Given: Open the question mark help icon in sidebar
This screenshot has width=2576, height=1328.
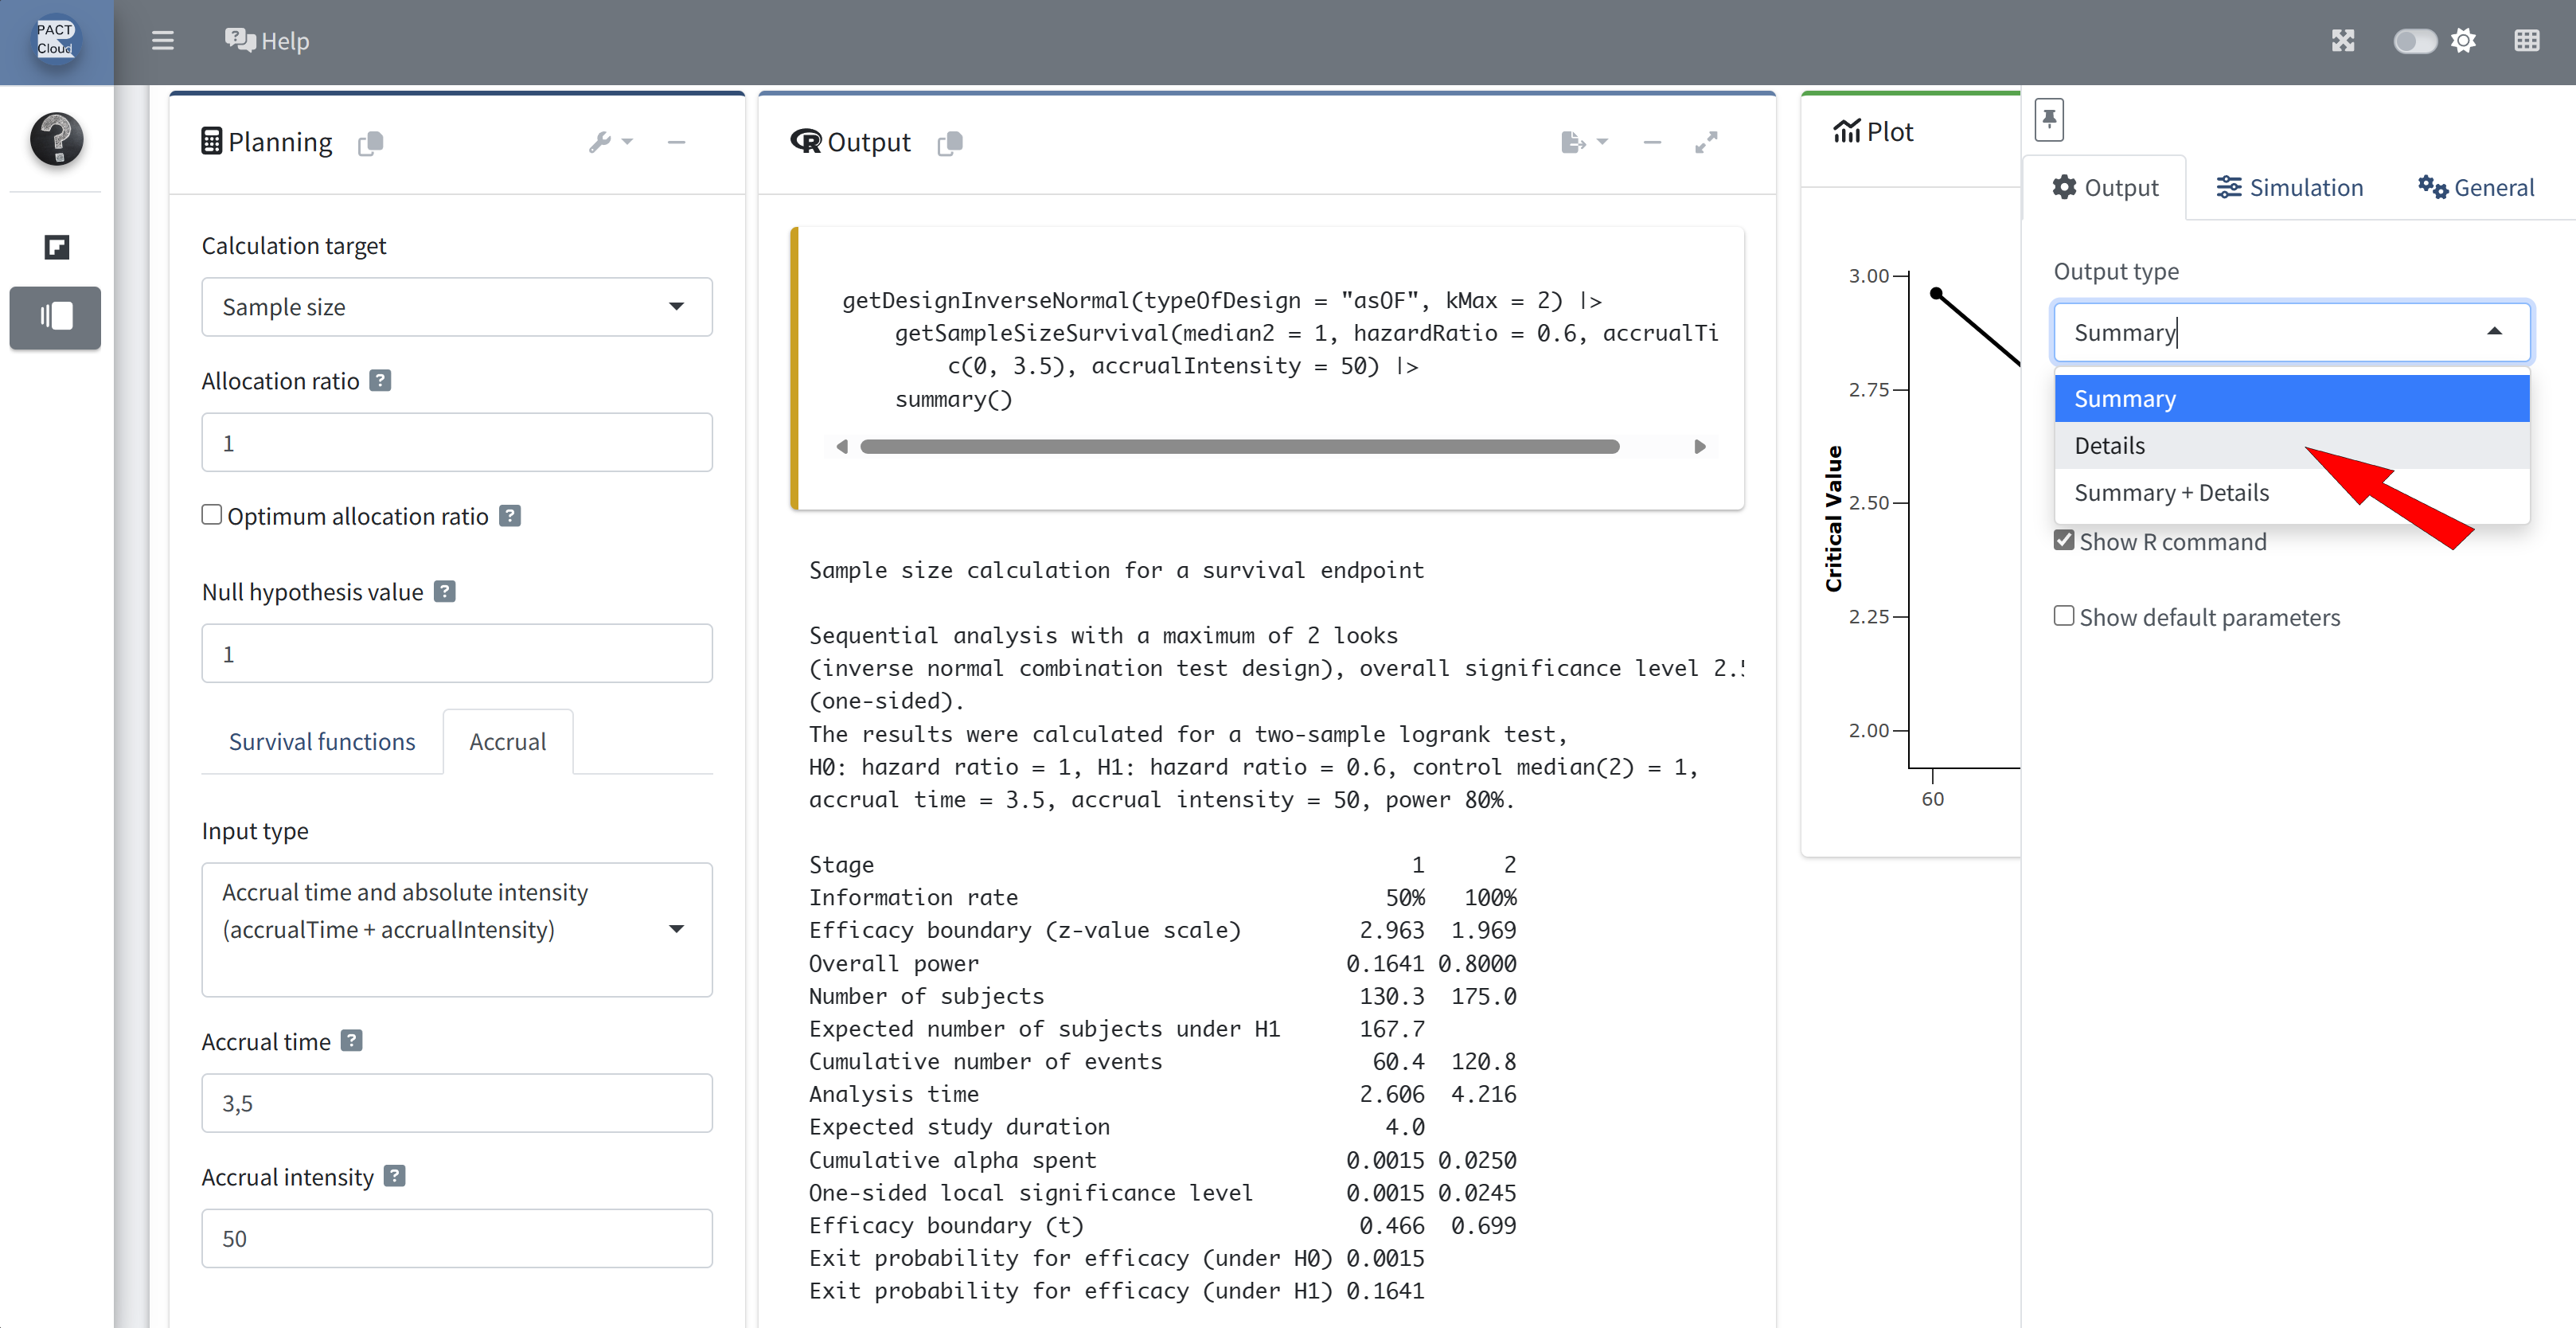Looking at the screenshot, I should pos(56,139).
